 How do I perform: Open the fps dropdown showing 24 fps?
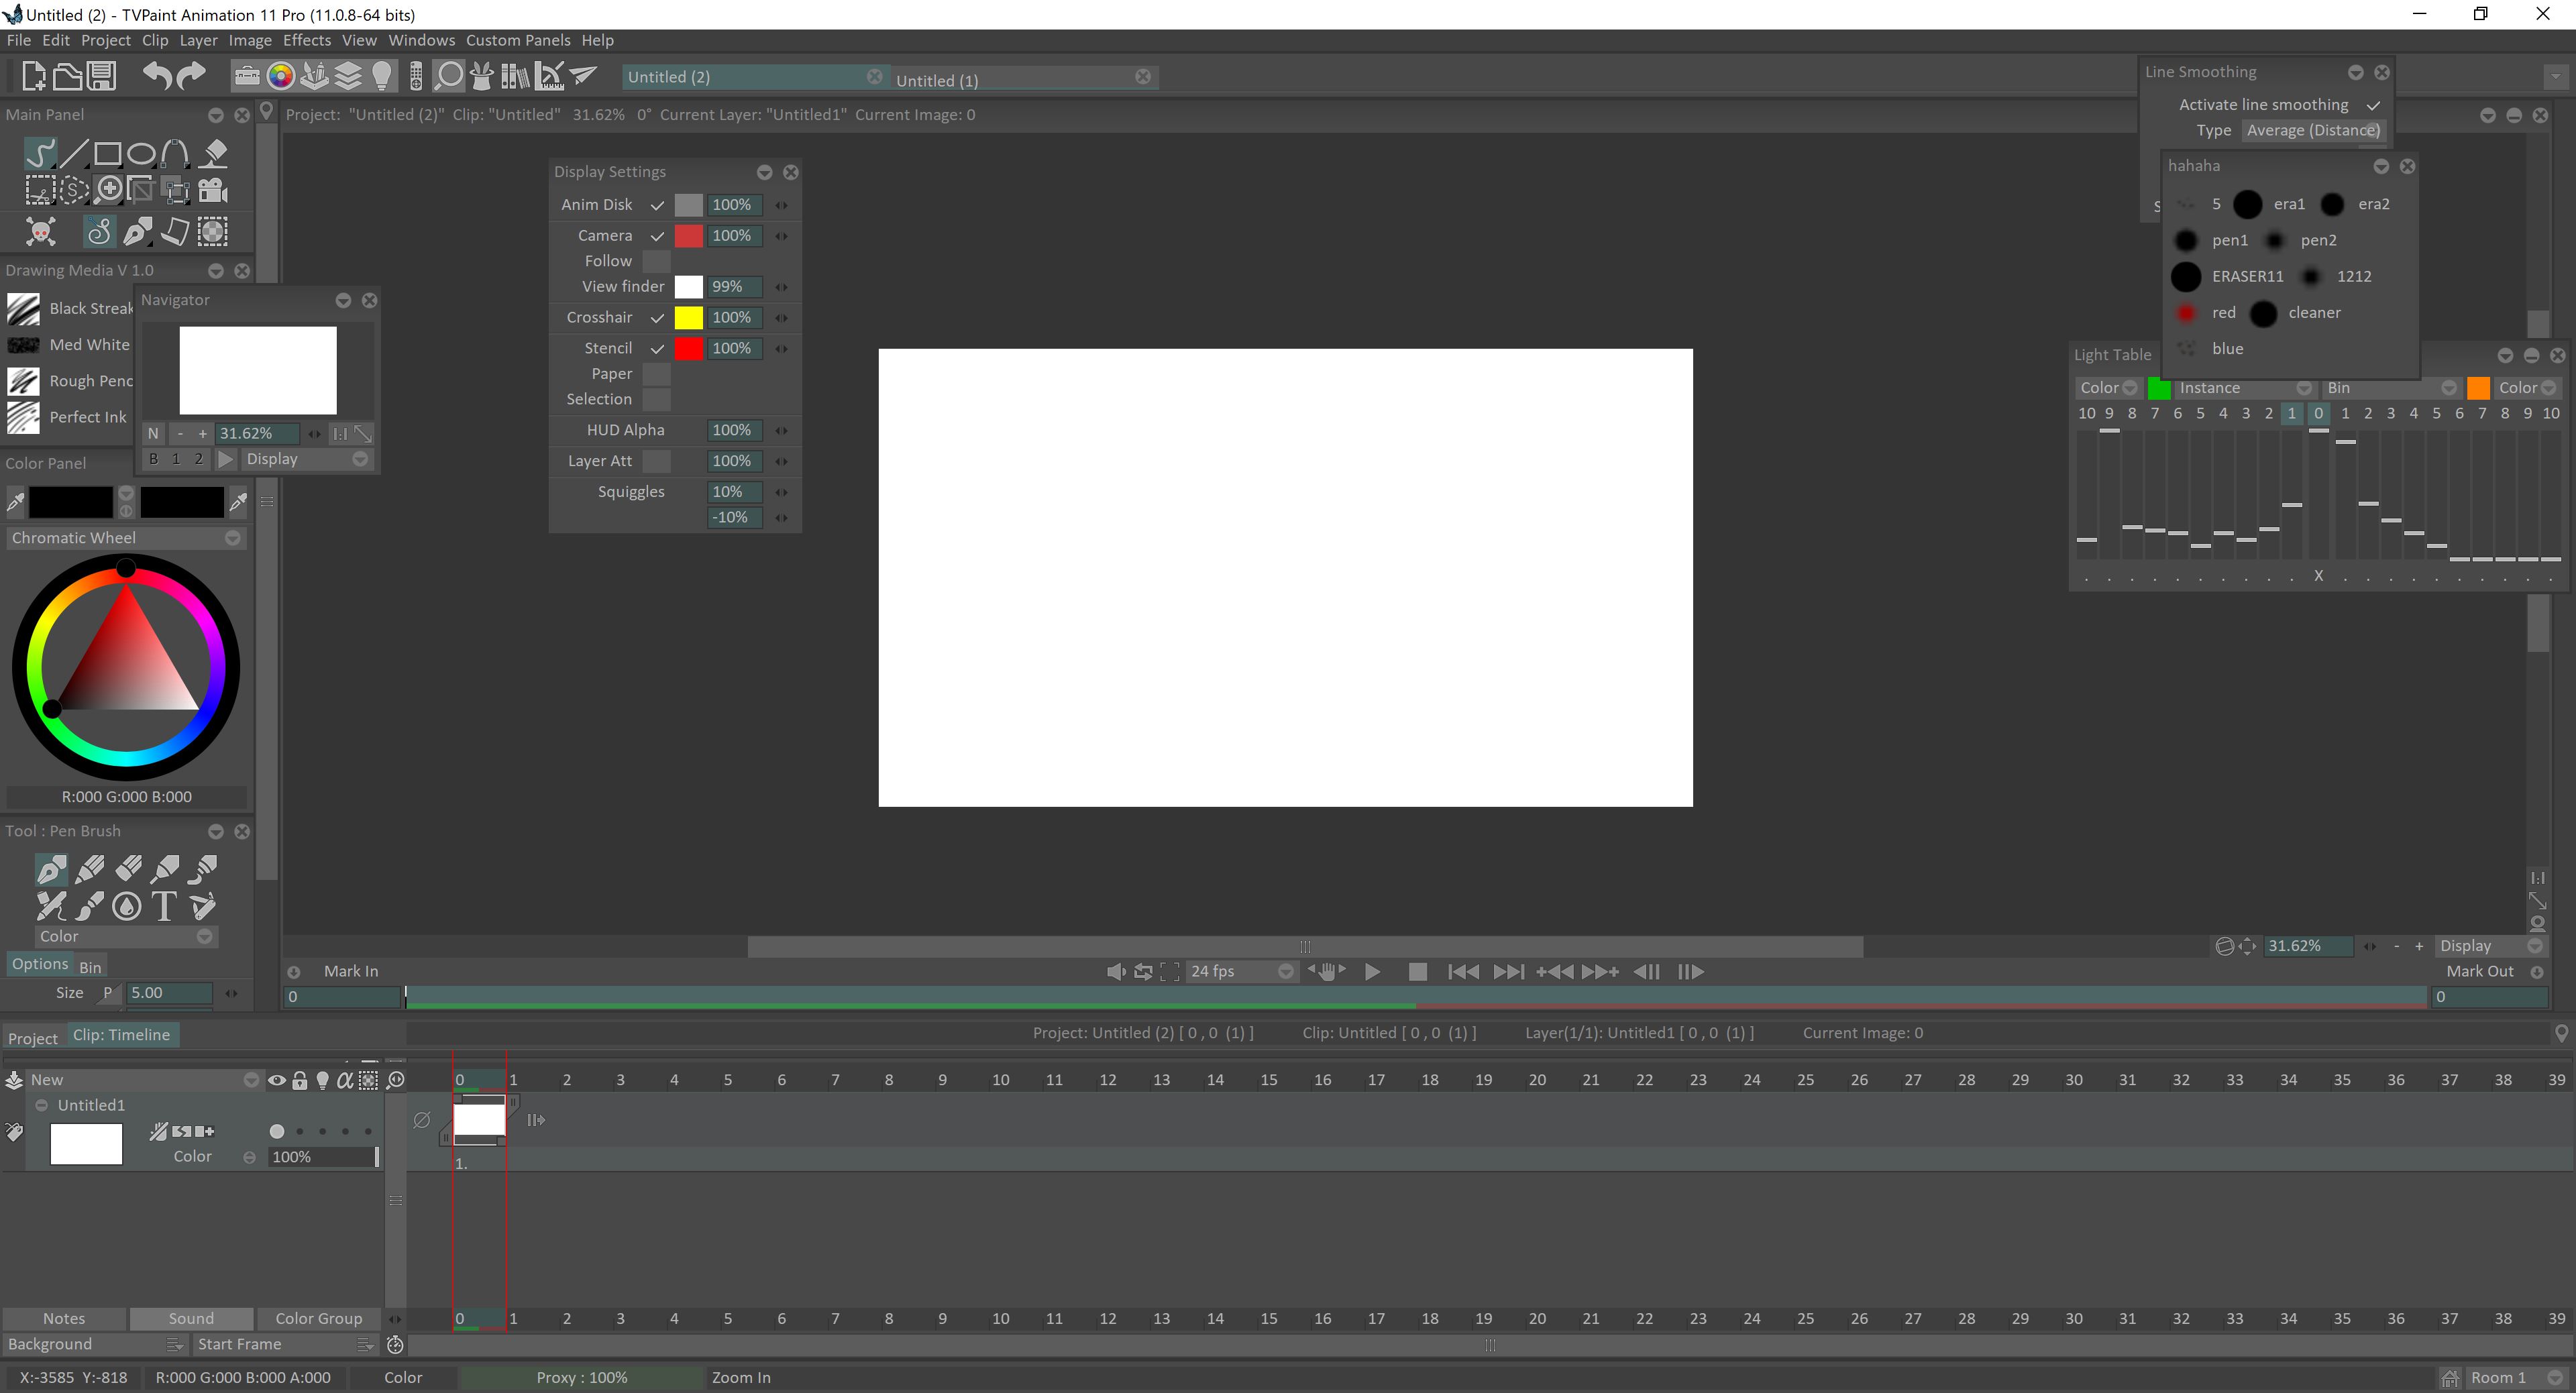click(1242, 972)
